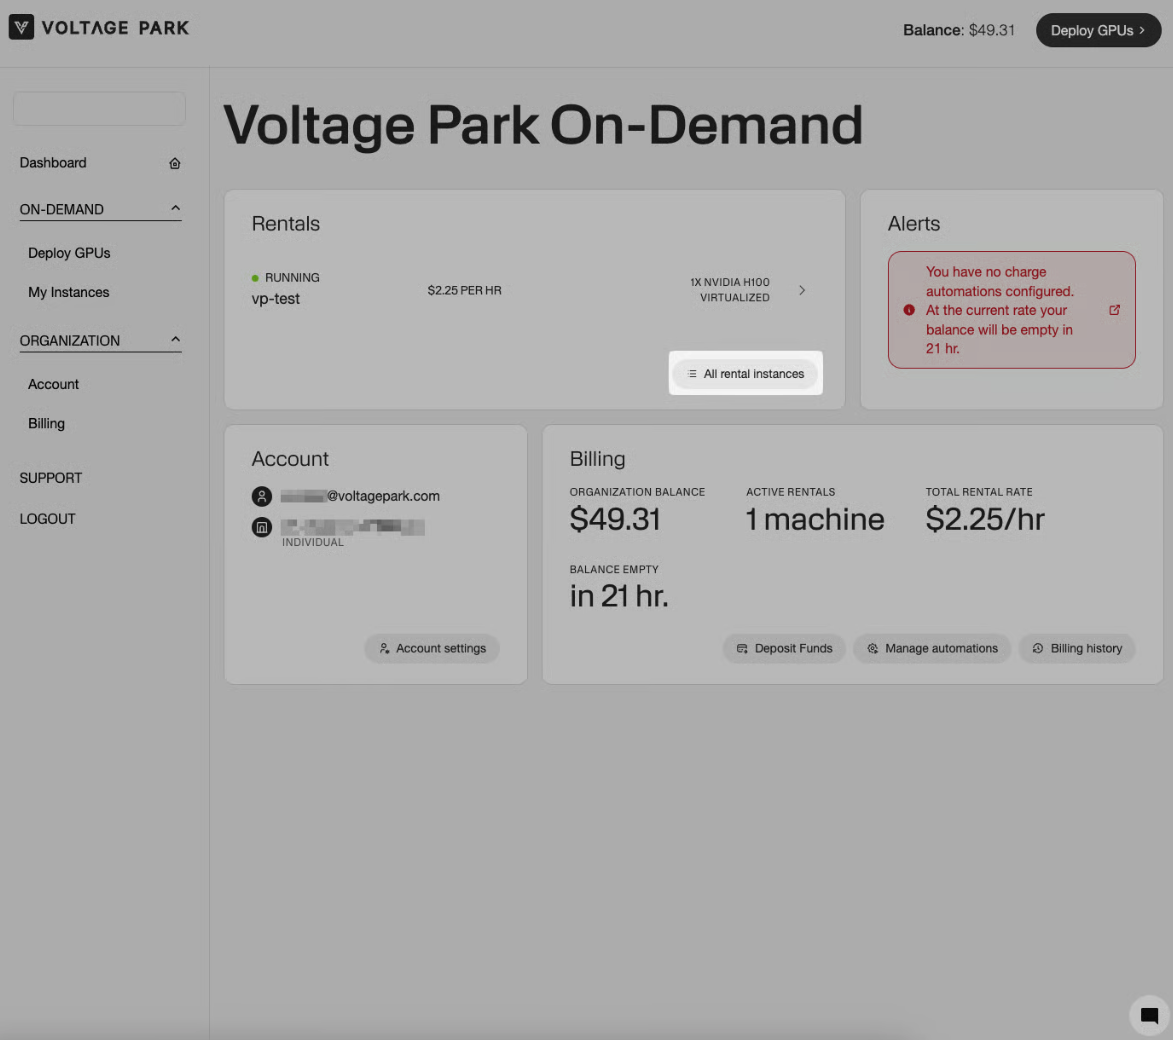Click the Dashboard home icon
1173x1040 pixels.
coord(175,163)
